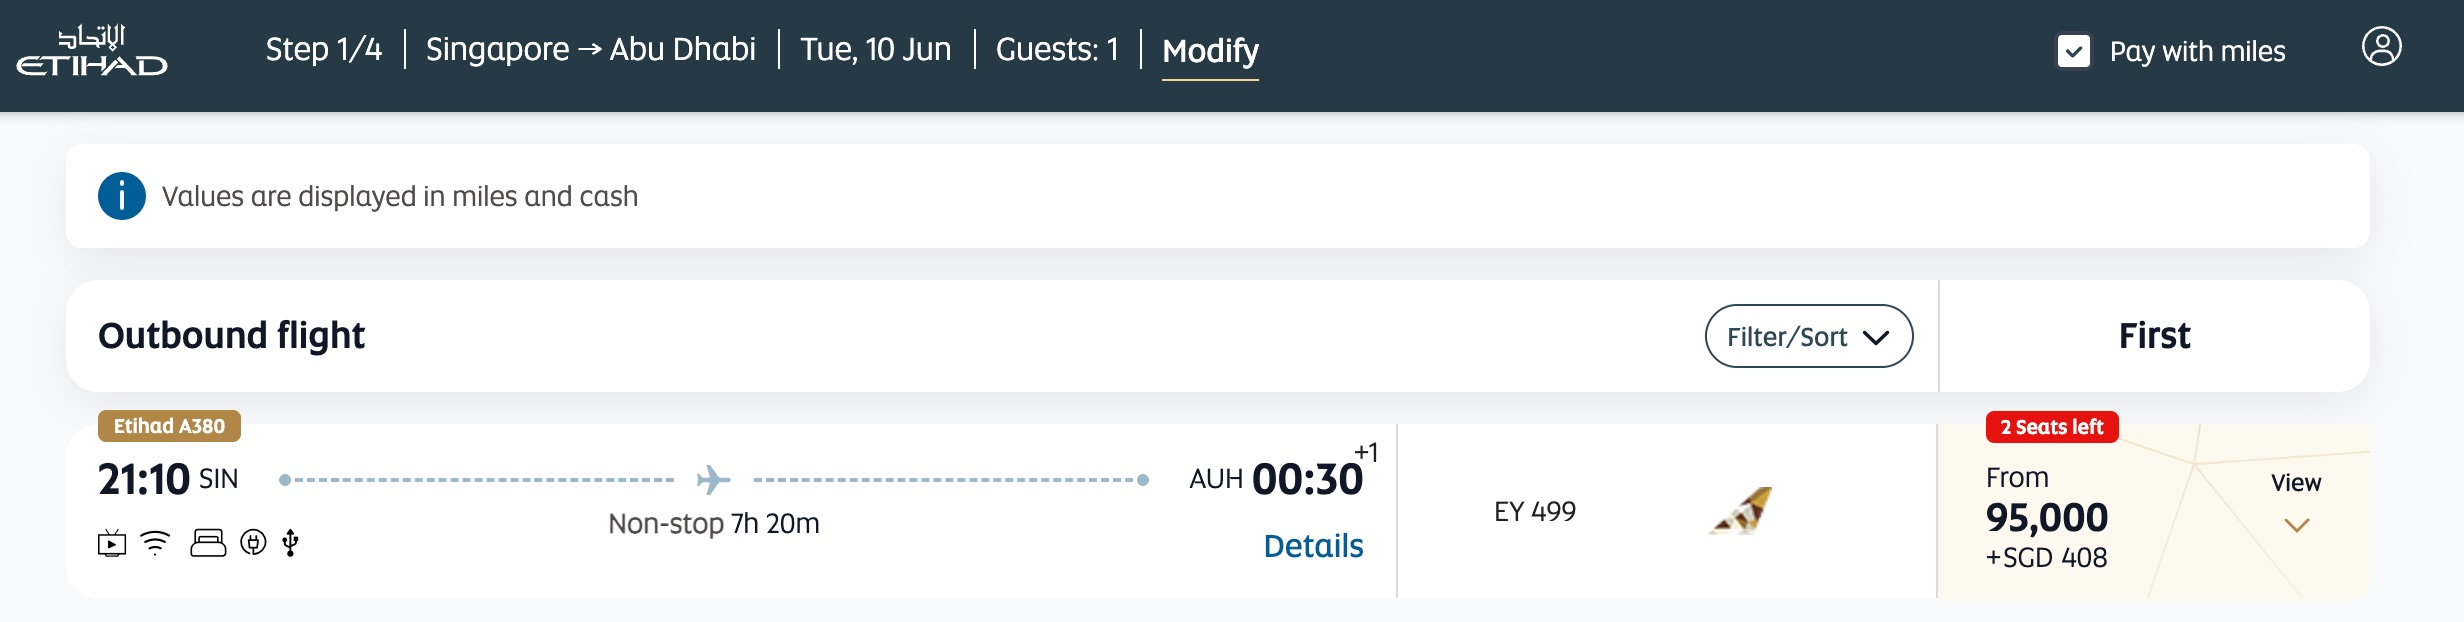2464x622 pixels.
Task: Click the Etihad A380 badge
Action: pos(169,426)
